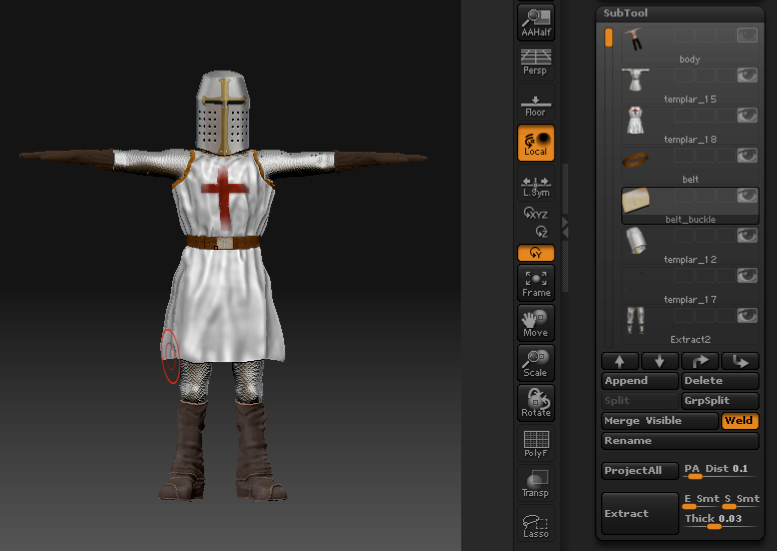Click the panel divider arrows
The height and width of the screenshot is (551, 777).
coord(565,227)
